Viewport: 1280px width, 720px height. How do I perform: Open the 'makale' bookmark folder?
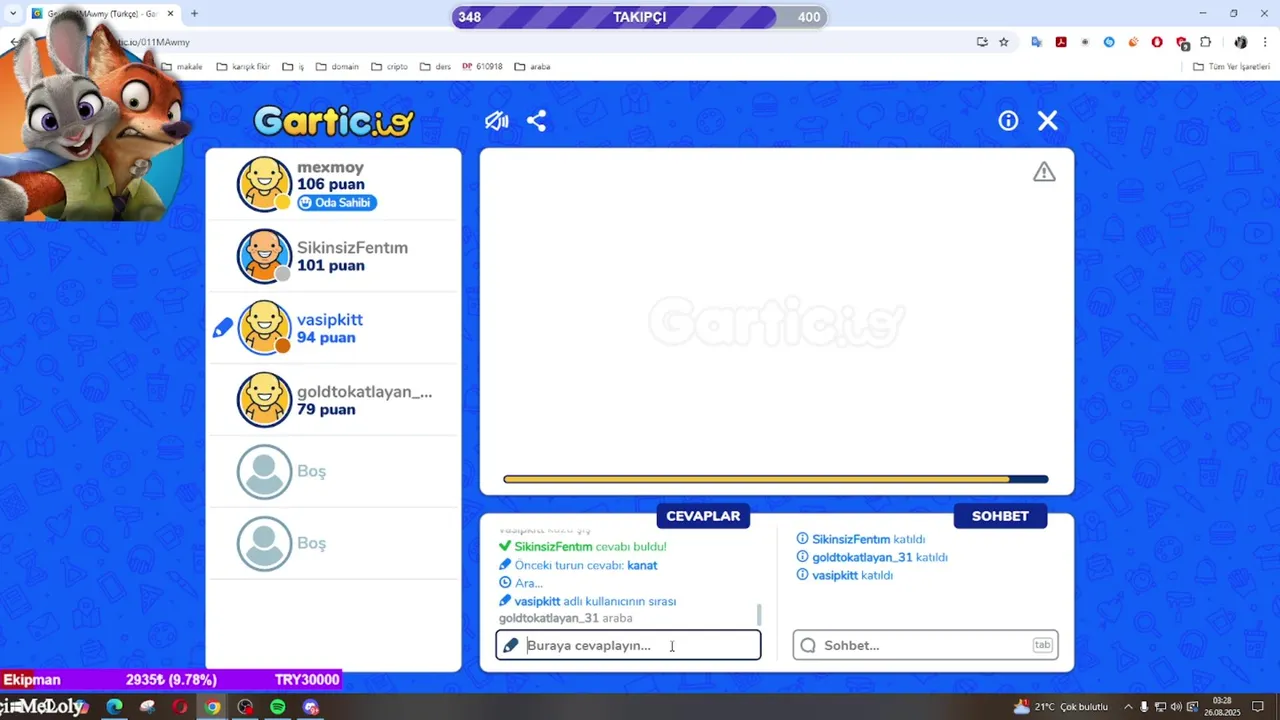pos(182,67)
